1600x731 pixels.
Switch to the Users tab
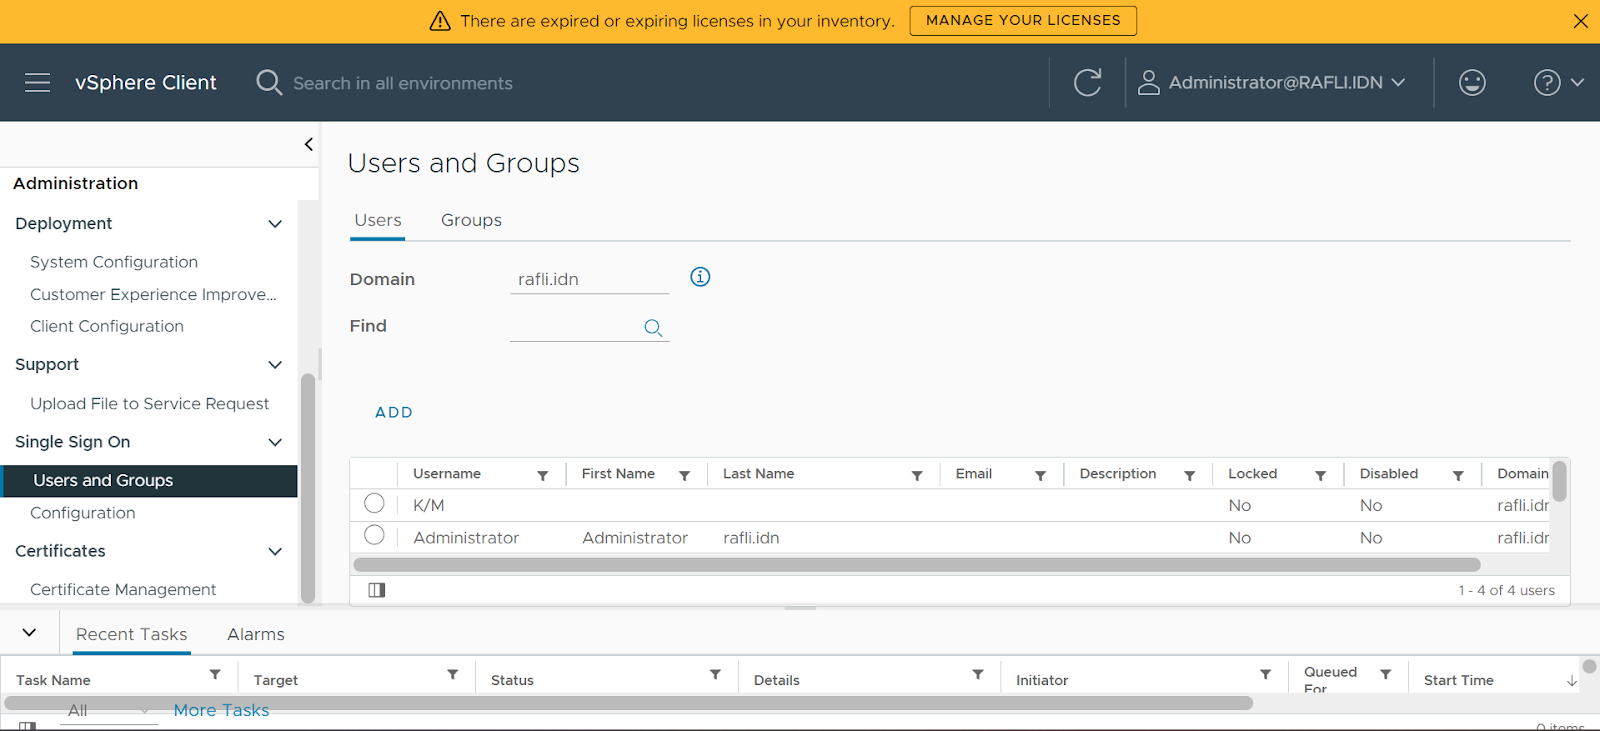click(x=378, y=220)
